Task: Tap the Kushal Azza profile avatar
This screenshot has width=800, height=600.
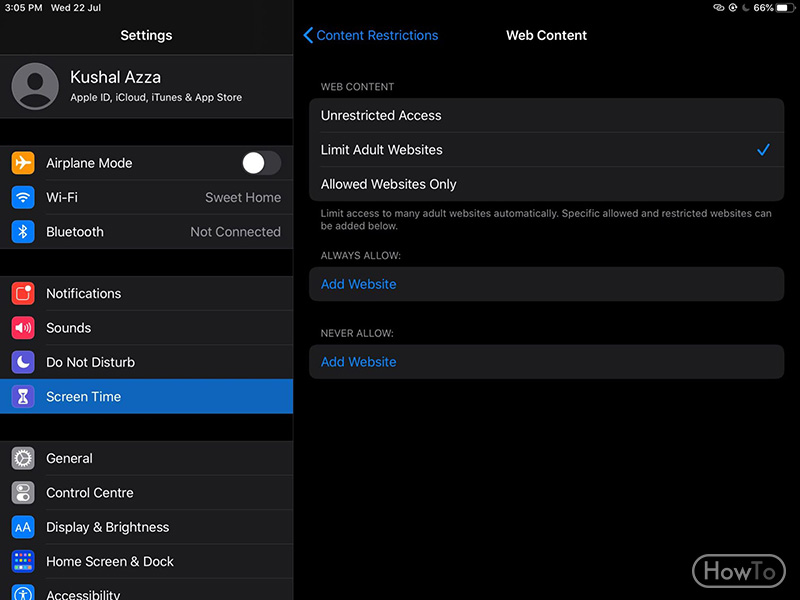Action: tap(35, 86)
